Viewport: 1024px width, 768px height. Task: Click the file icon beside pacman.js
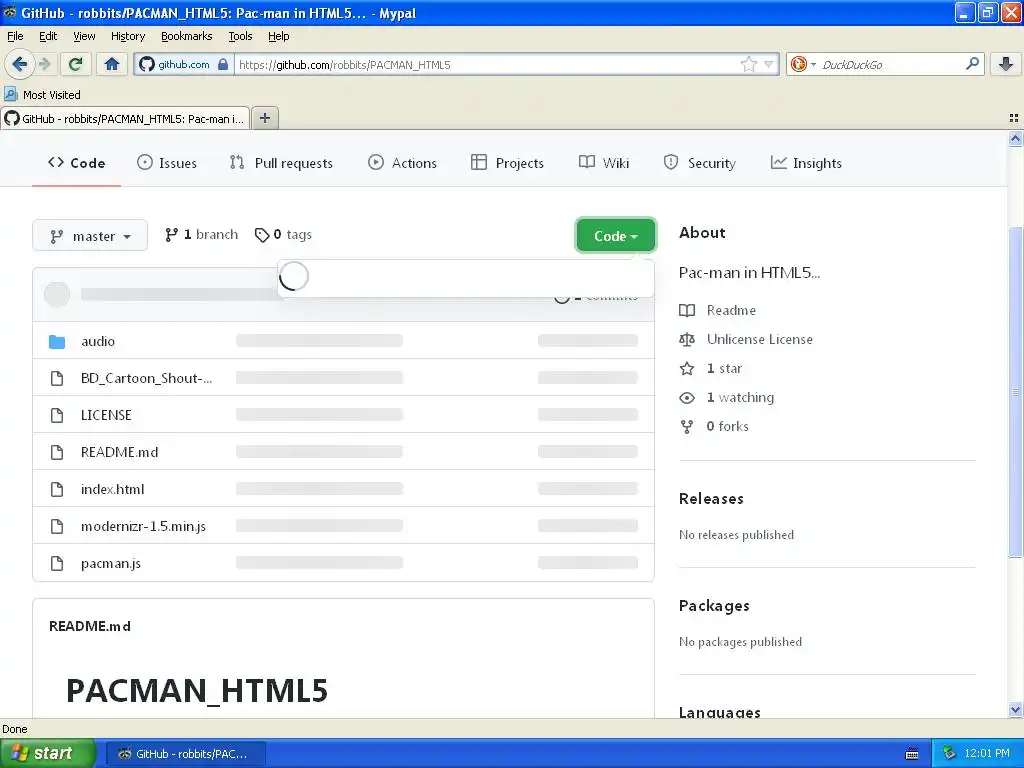57,563
